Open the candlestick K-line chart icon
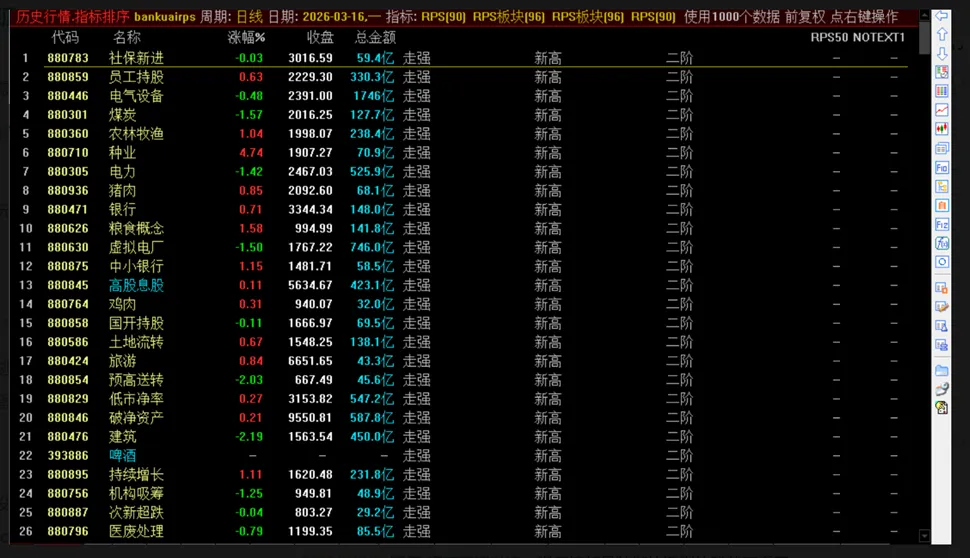The height and width of the screenshot is (558, 970). [942, 129]
